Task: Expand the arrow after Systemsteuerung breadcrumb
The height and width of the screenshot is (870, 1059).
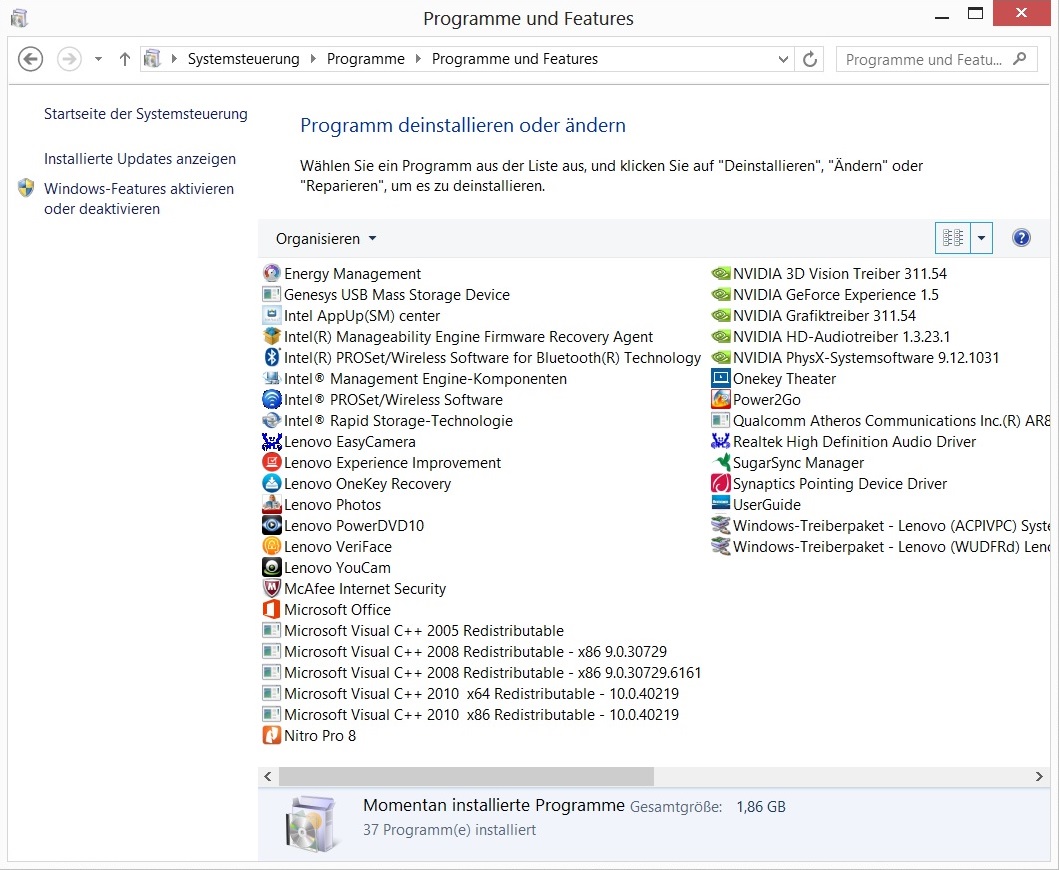Action: pyautogui.click(x=313, y=59)
